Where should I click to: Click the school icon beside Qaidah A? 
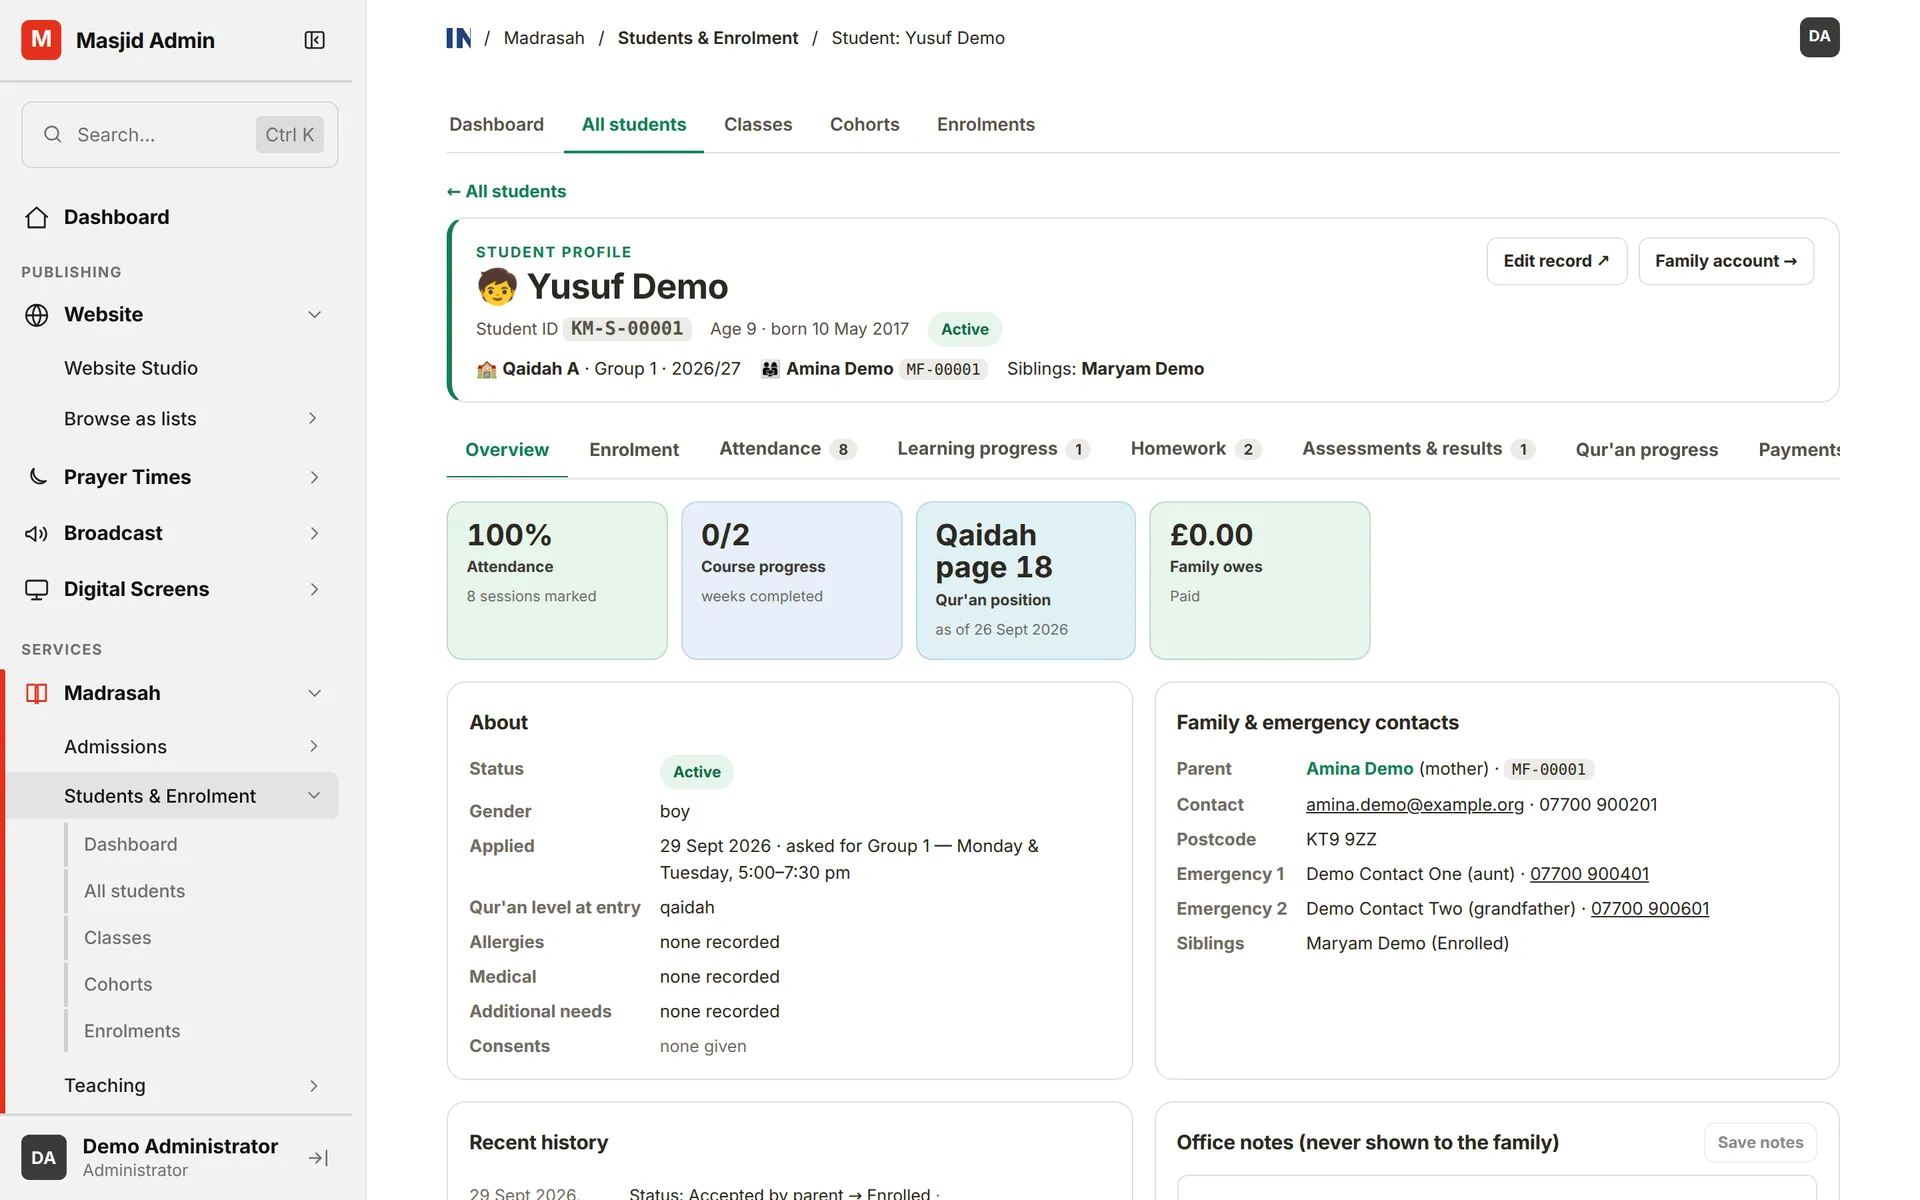(x=487, y=369)
